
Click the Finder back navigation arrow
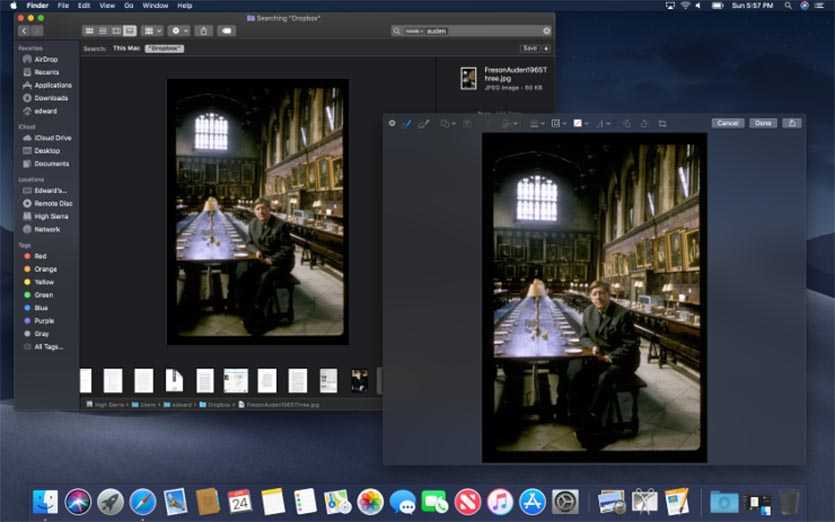point(24,31)
